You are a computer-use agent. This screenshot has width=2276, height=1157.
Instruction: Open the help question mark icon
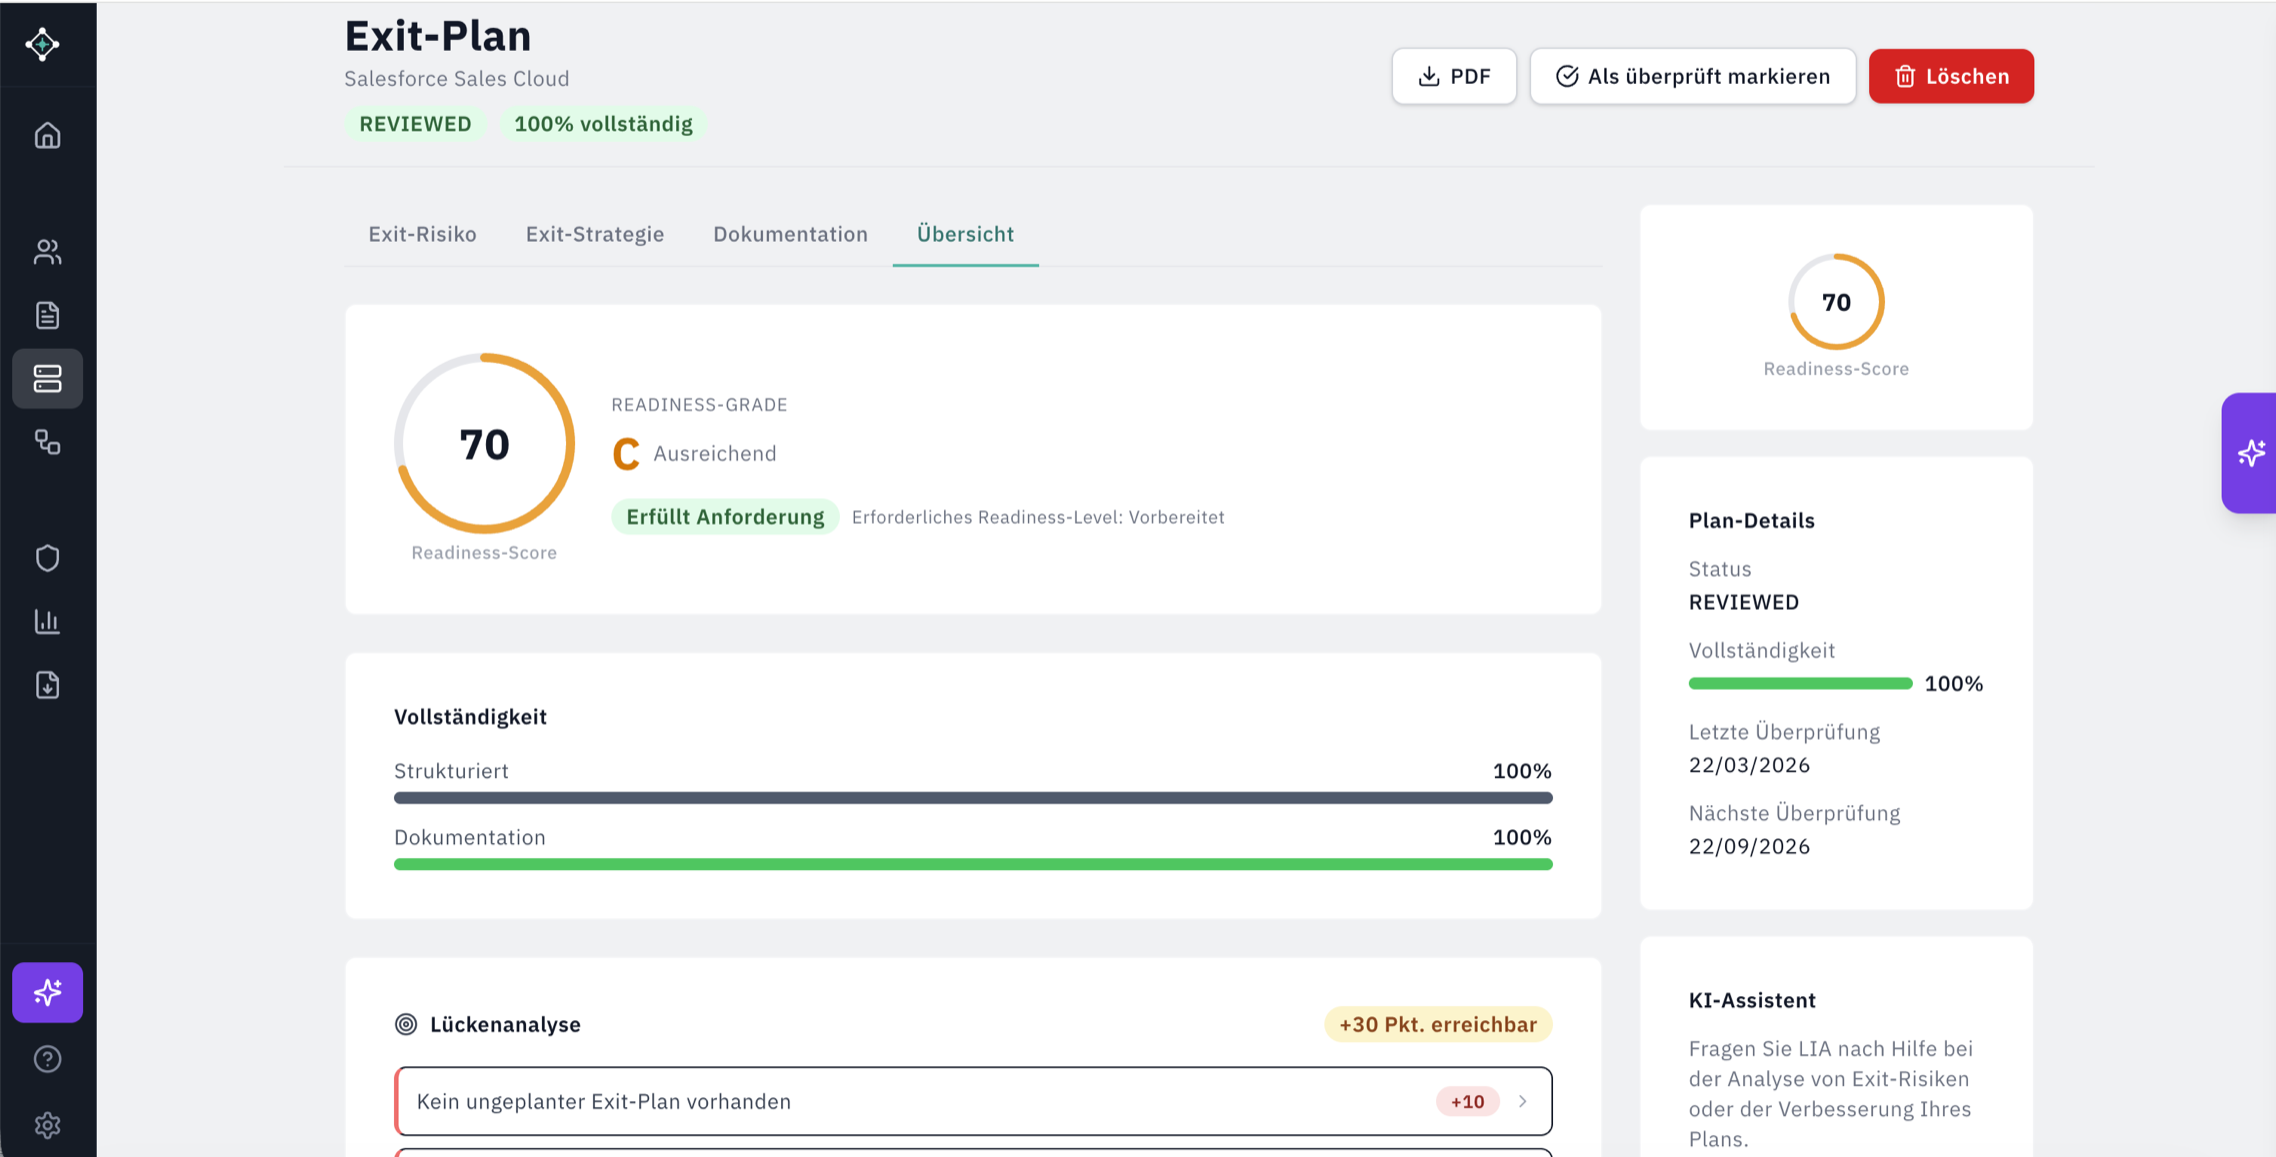(x=47, y=1059)
